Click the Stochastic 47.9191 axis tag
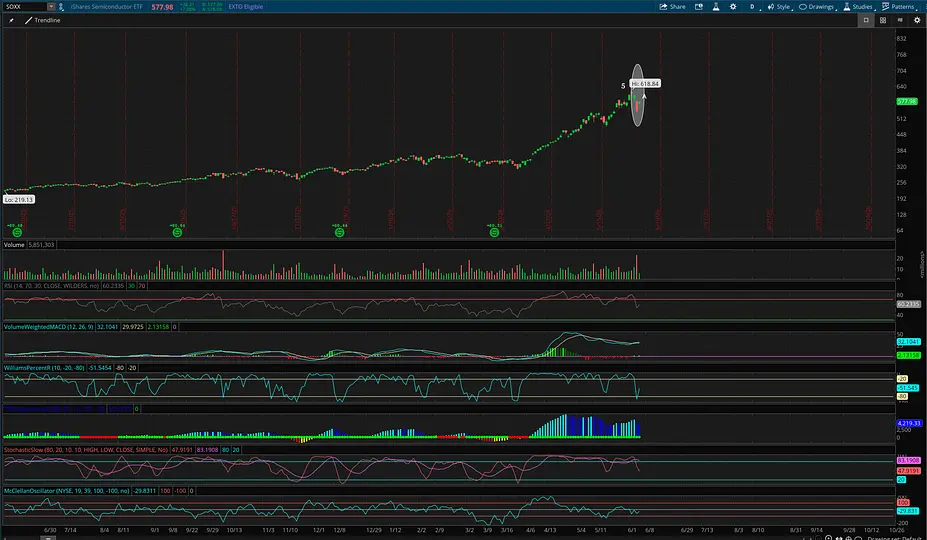The height and width of the screenshot is (540, 927). pos(908,471)
